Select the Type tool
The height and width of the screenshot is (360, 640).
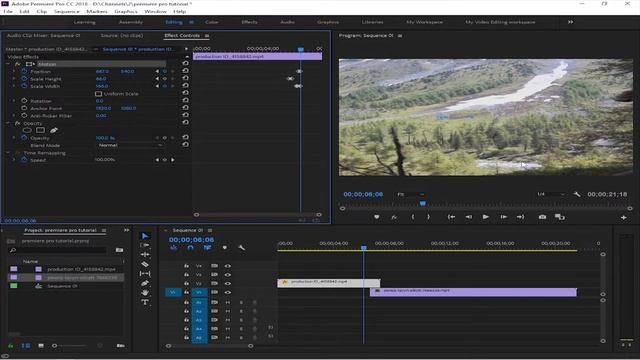coord(145,302)
